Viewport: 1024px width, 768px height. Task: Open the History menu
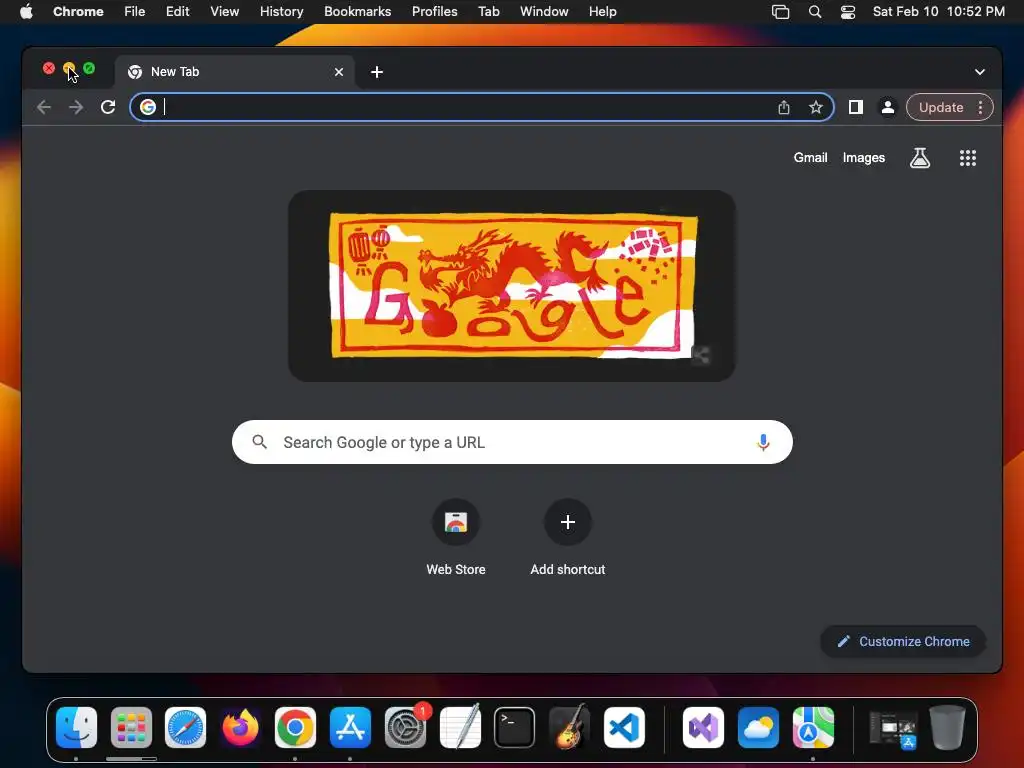tap(281, 11)
